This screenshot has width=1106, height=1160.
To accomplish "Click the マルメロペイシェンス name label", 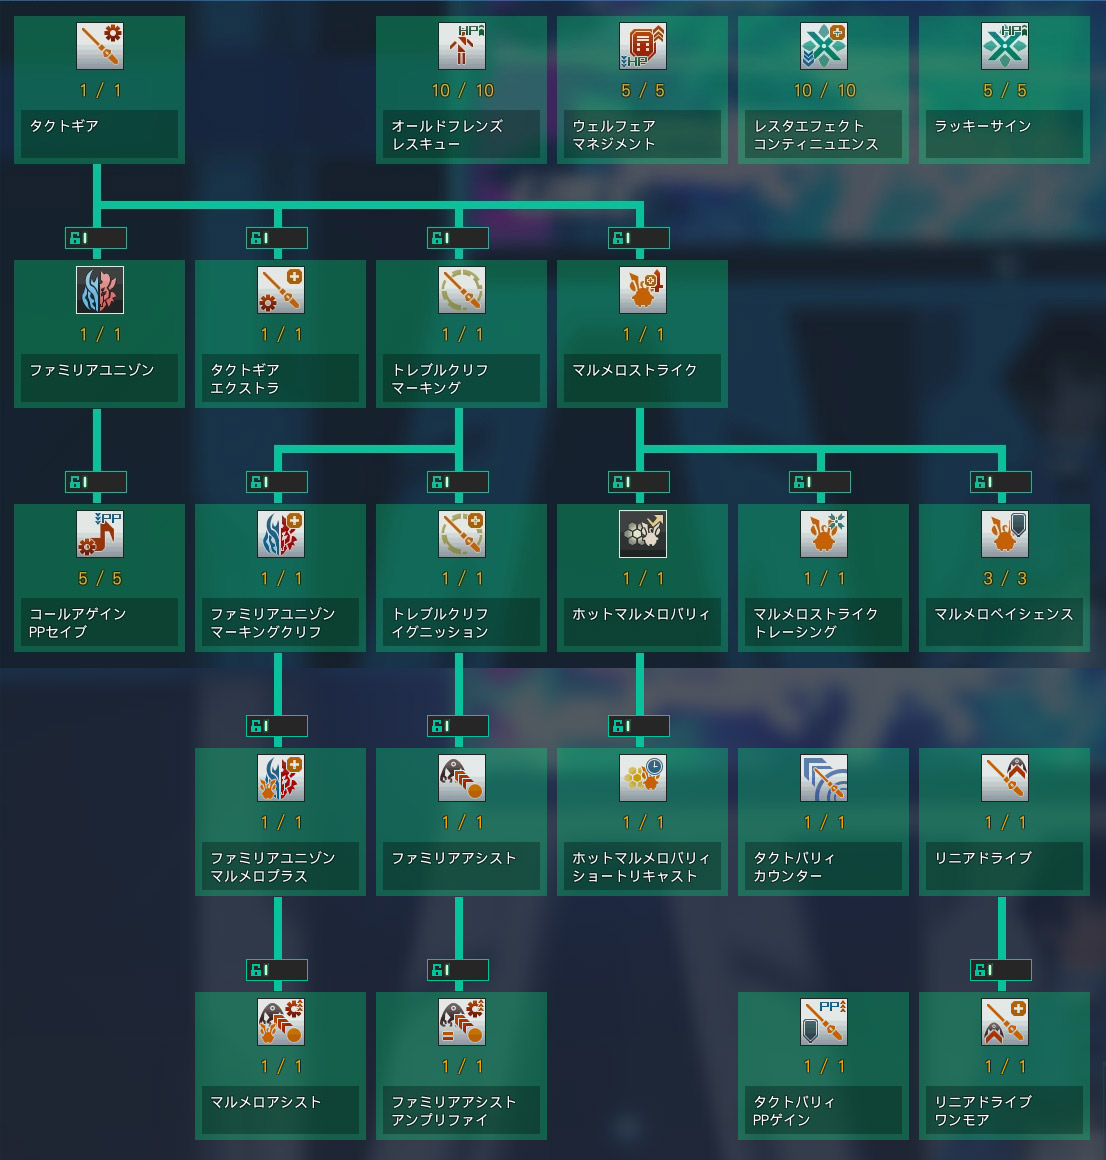I will (1004, 614).
